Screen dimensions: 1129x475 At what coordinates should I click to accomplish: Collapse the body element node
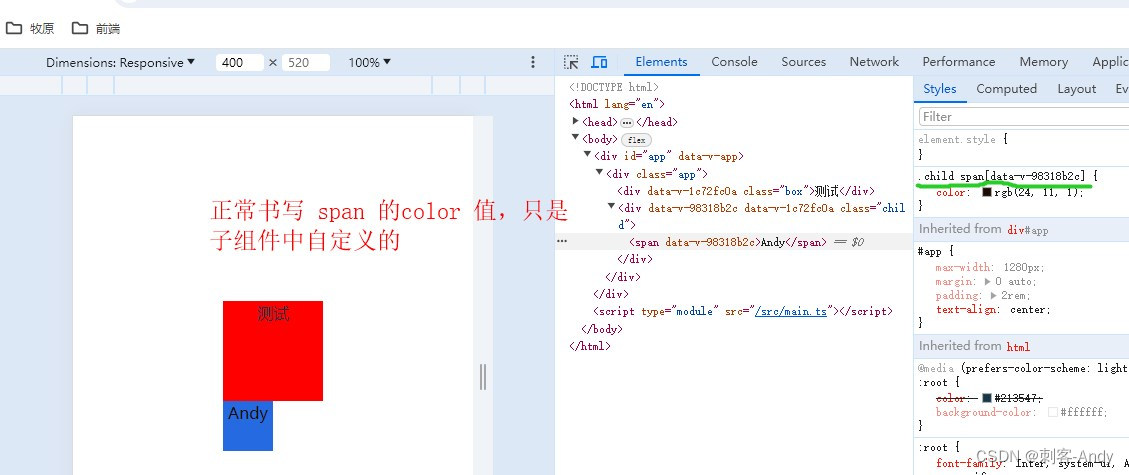pyautogui.click(x=576, y=138)
